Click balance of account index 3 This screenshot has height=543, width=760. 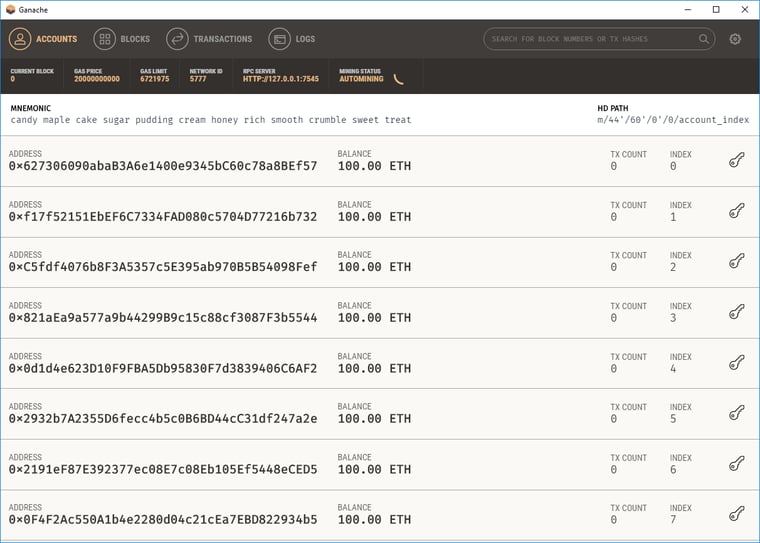(x=374, y=318)
